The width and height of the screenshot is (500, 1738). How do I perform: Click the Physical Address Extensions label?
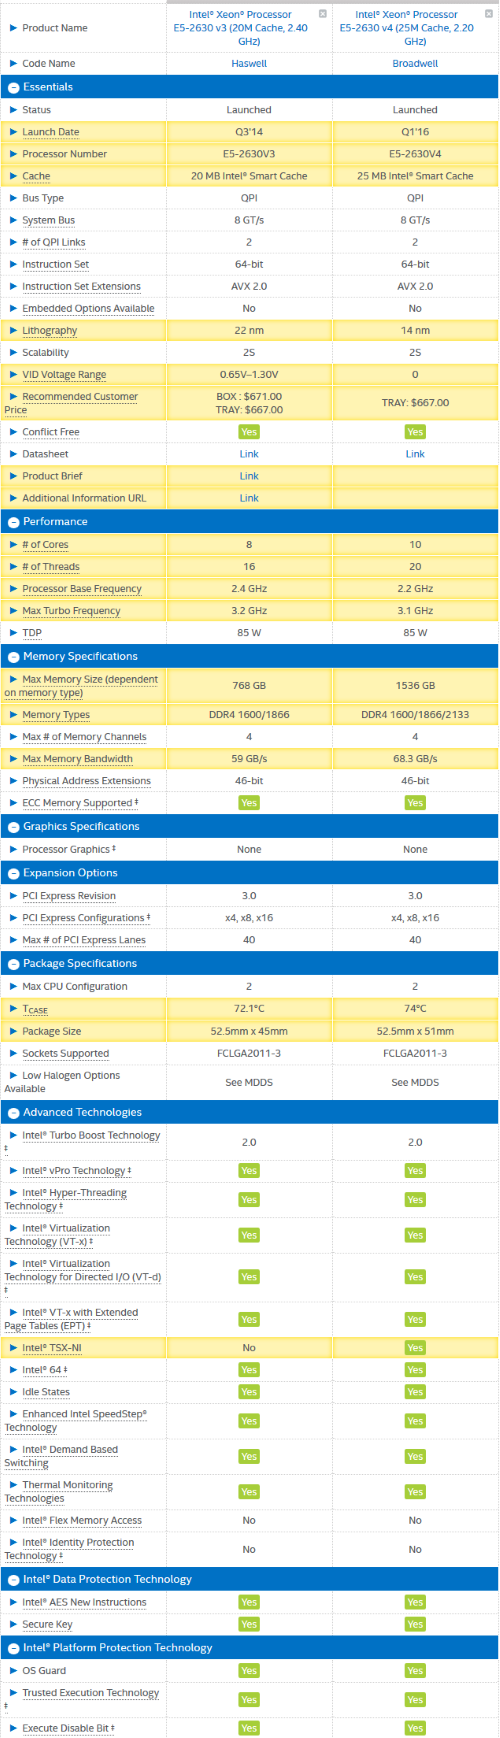[86, 781]
